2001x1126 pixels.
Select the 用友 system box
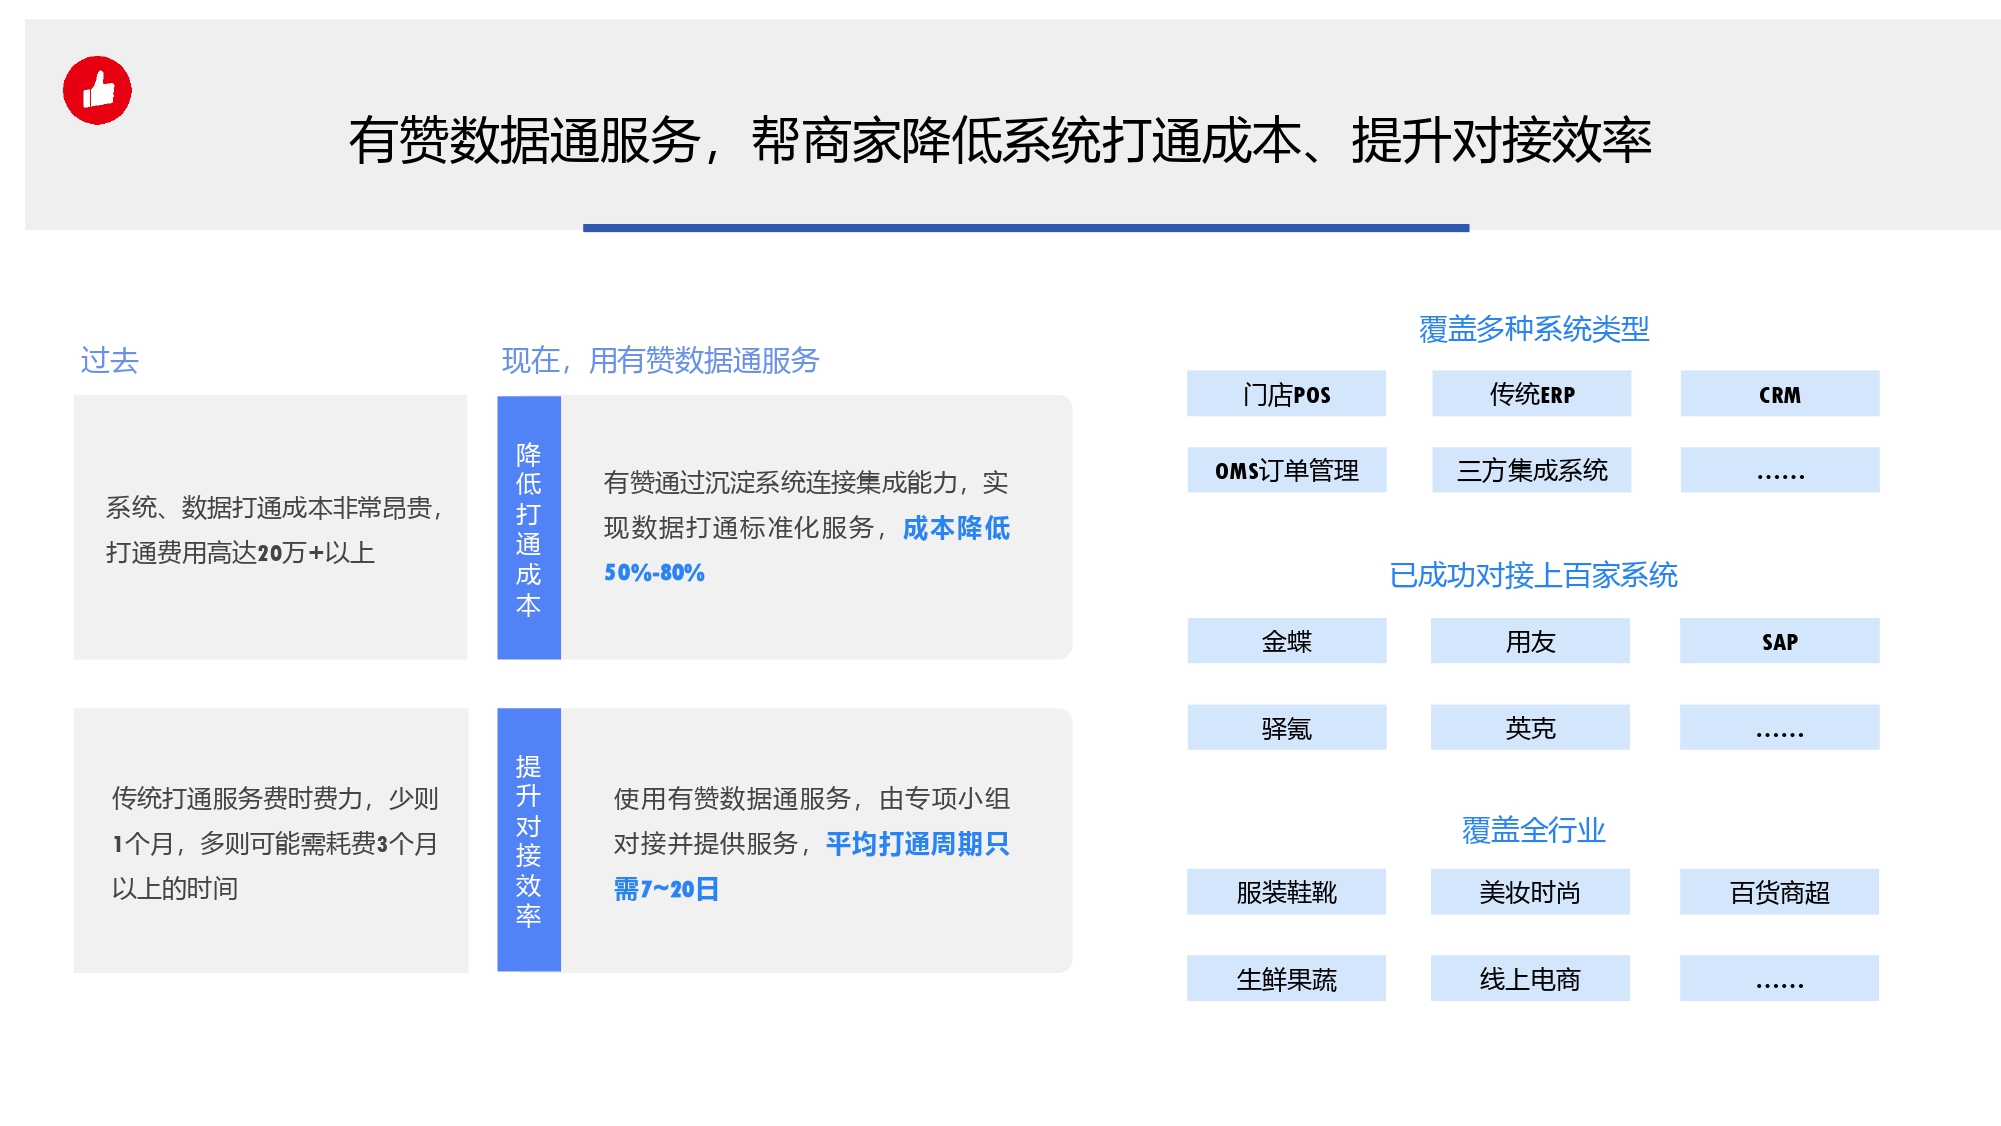(x=1530, y=641)
